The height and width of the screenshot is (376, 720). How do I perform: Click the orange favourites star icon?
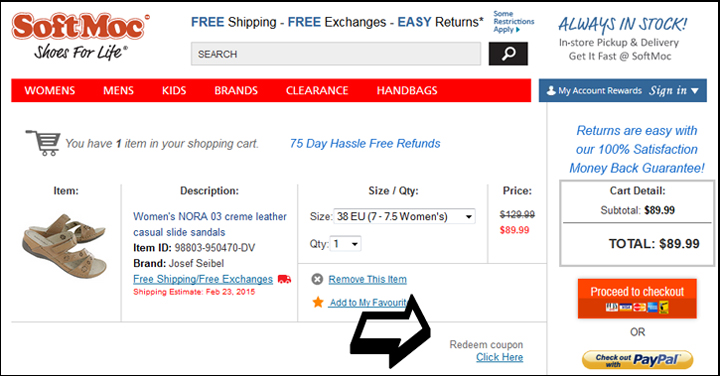318,302
